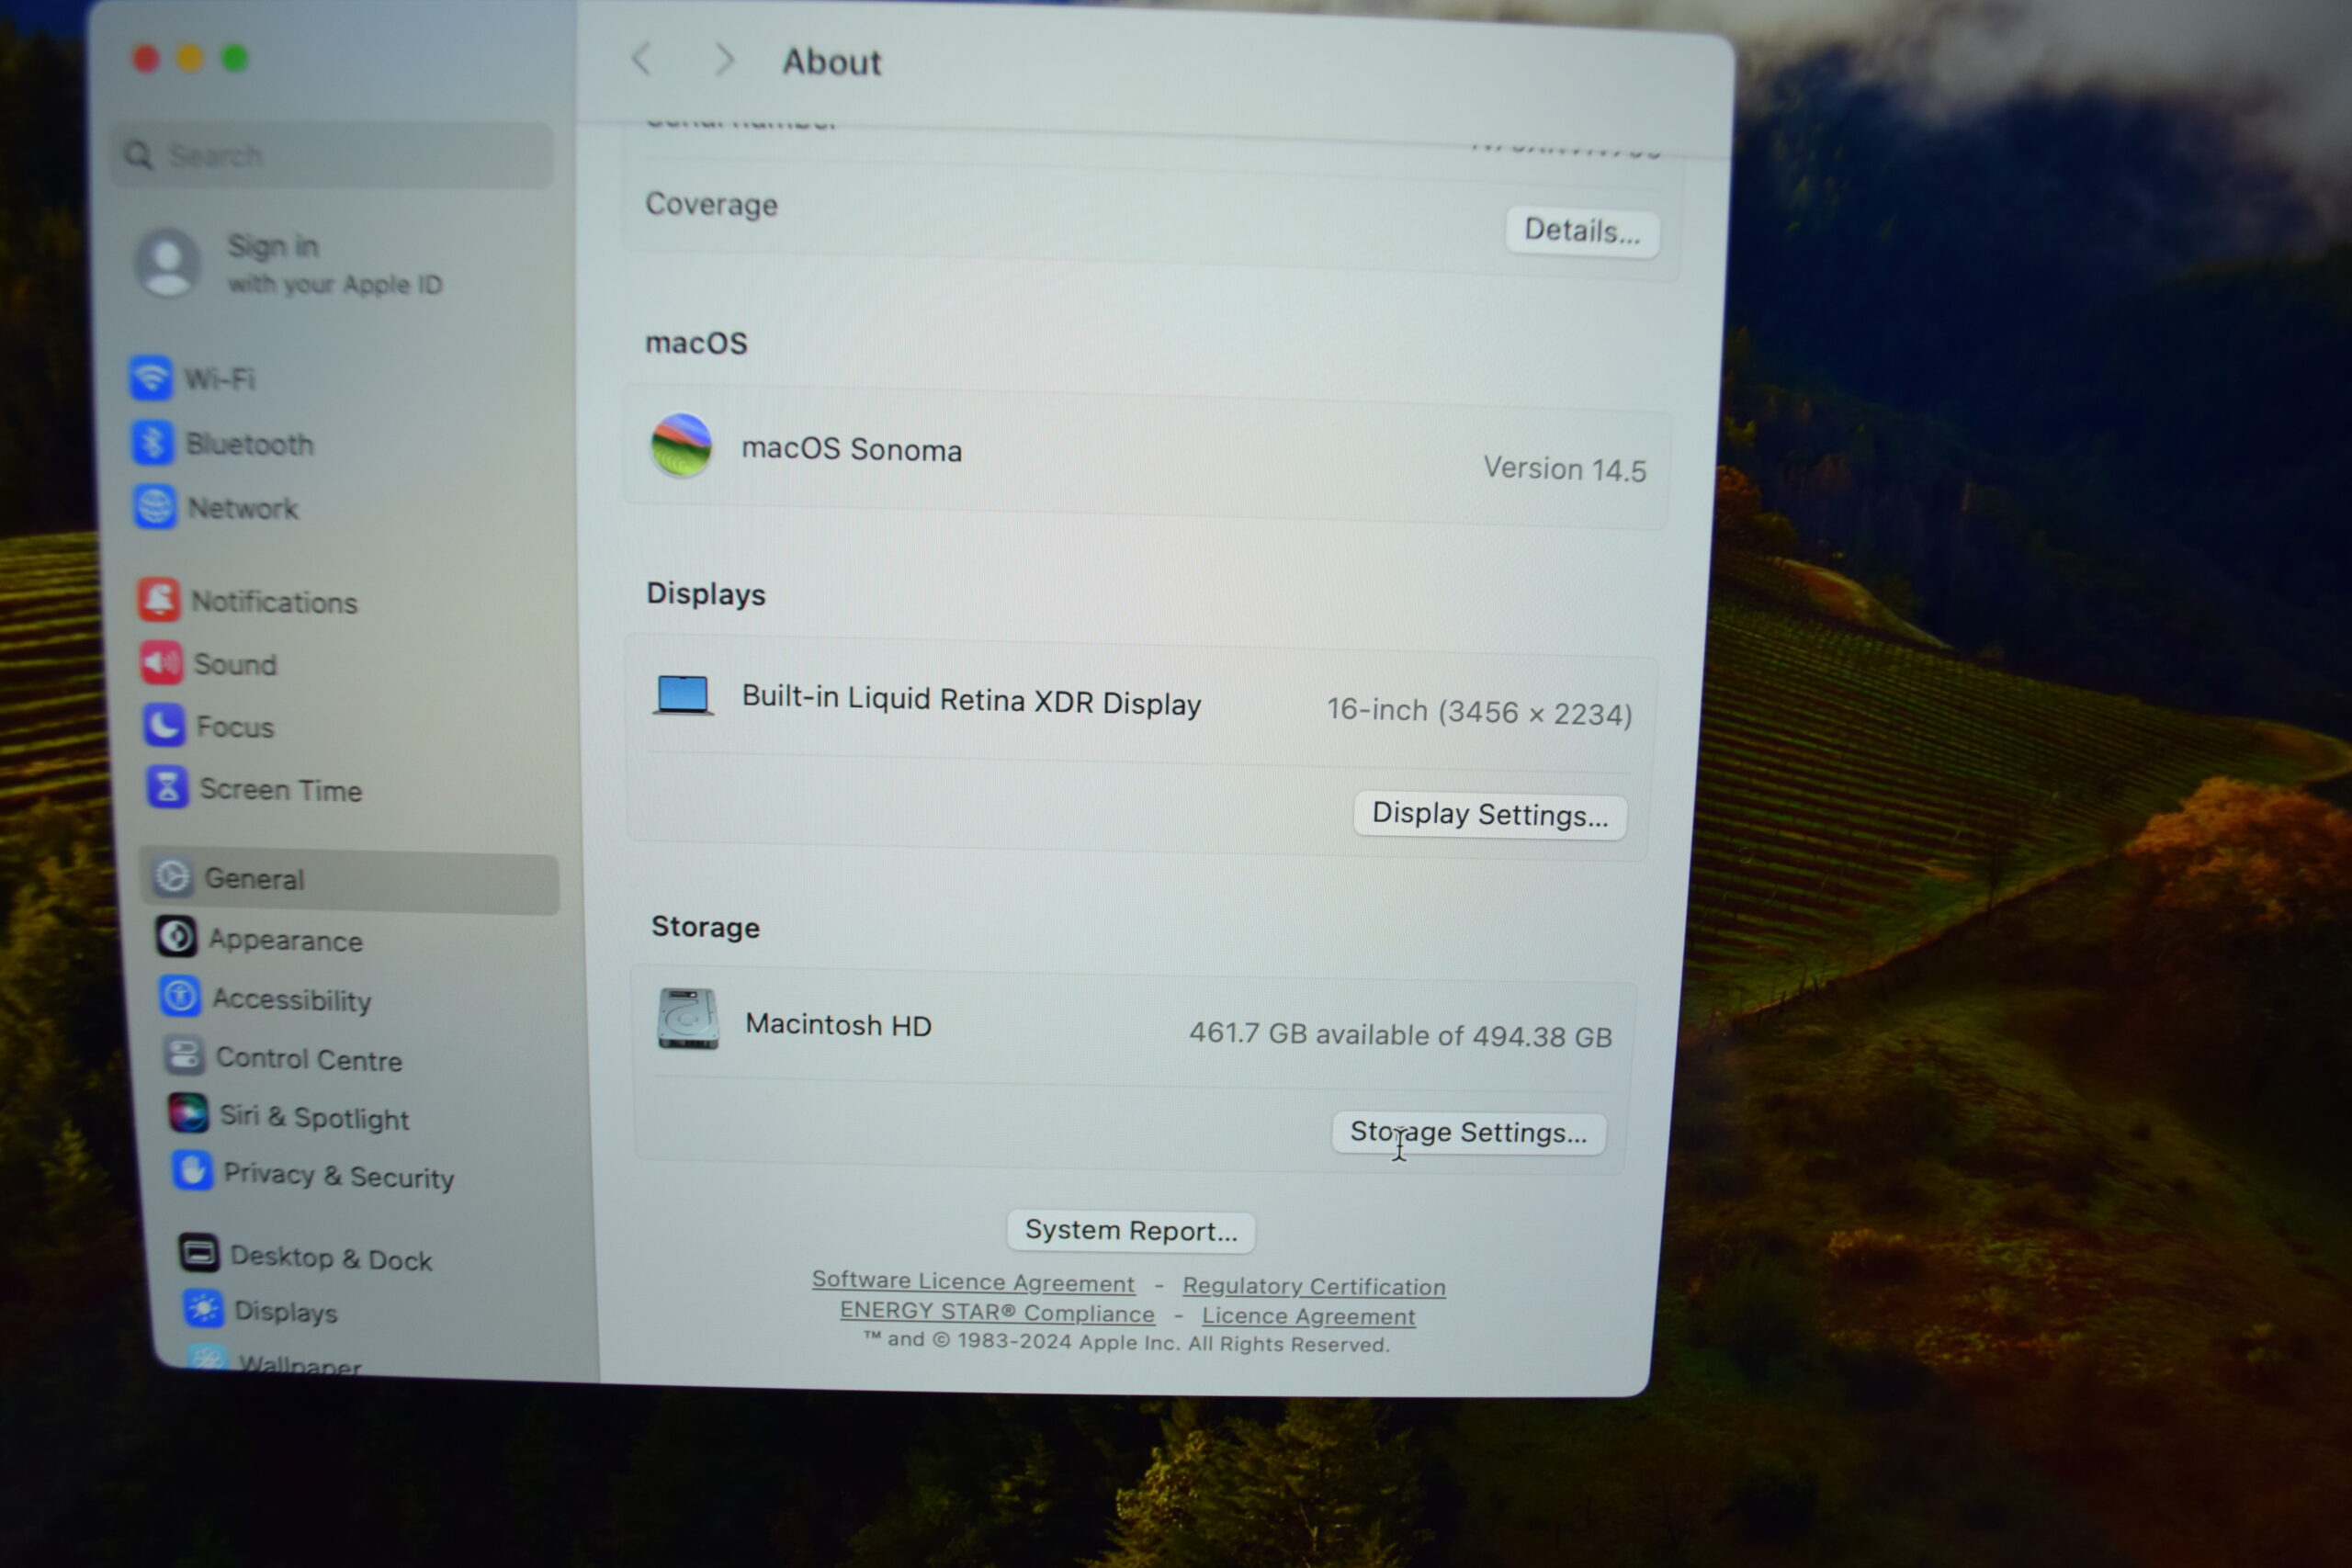
Task: Click the macOS Sonoma logo icon
Action: pyautogui.click(x=682, y=446)
